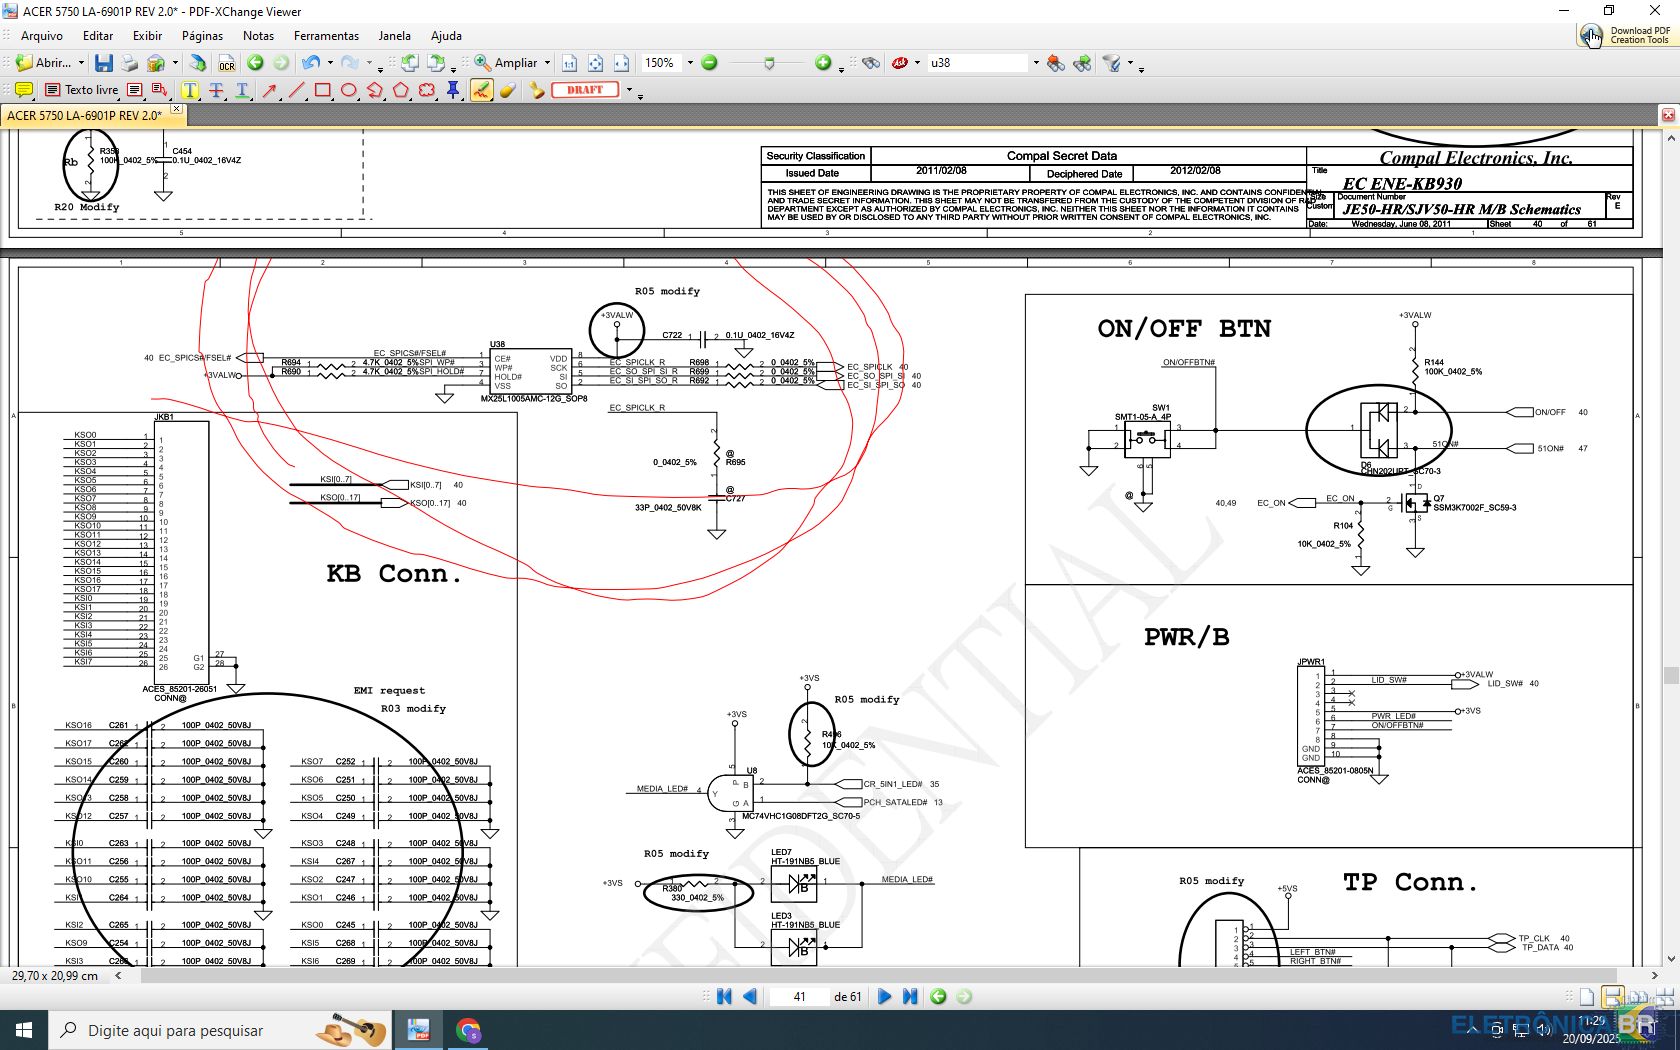Click the DRAFT stamp button

pos(585,90)
